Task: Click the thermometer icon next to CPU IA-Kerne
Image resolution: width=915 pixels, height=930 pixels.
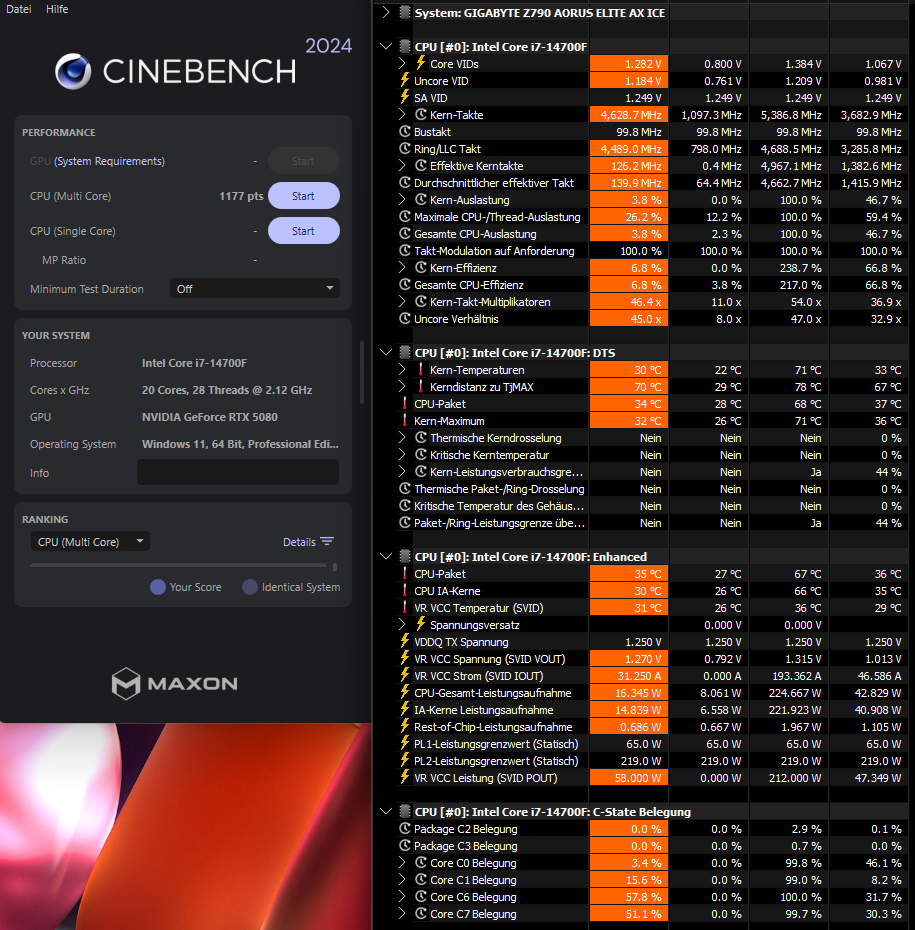Action: click(404, 591)
